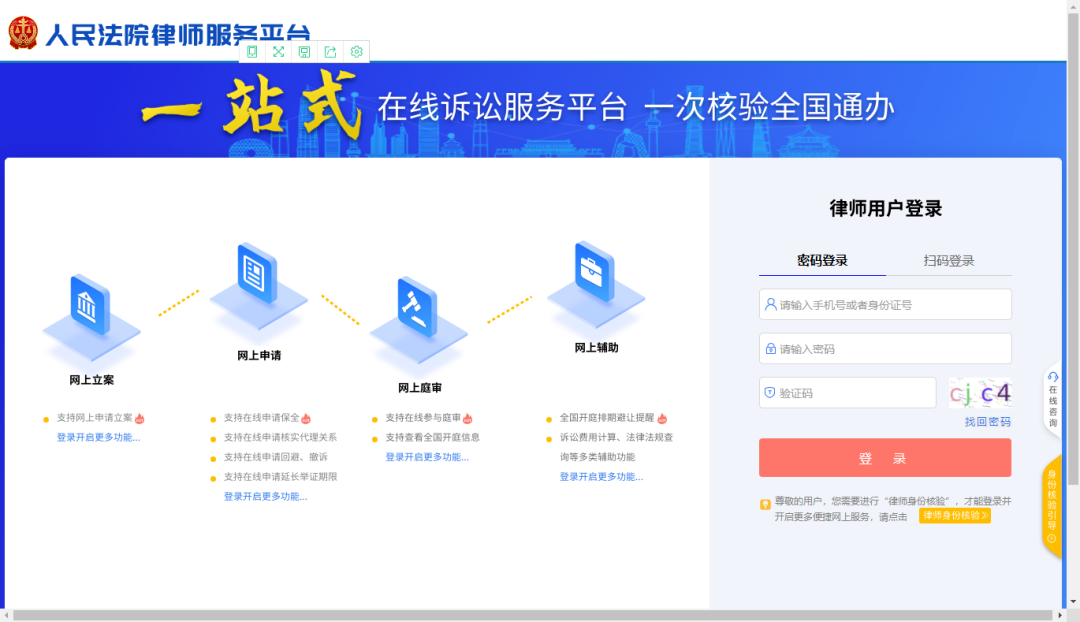Click the save floppy-disk icon in toolbar
Image resolution: width=1080 pixels, height=622 pixels.
[x=304, y=52]
